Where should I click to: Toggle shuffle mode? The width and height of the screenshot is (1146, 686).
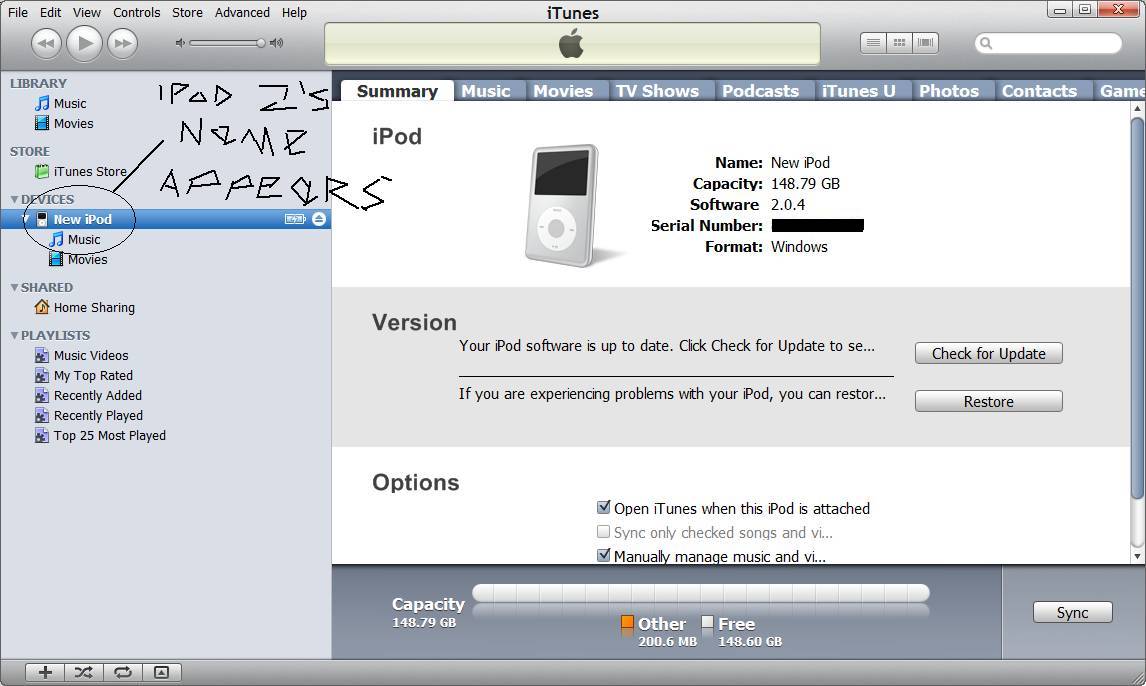coord(84,672)
